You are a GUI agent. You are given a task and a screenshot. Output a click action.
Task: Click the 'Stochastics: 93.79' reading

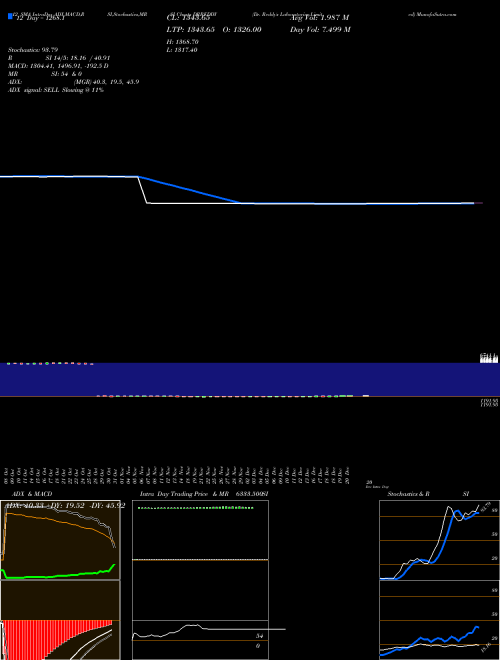33,50
